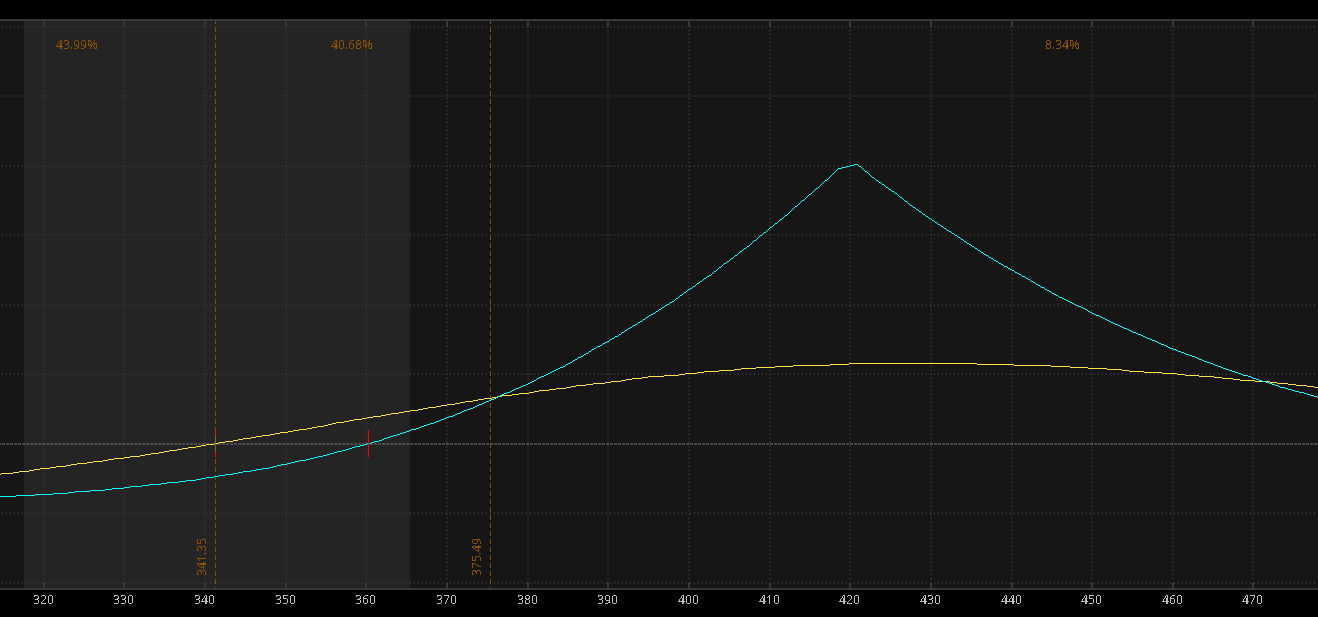
Task: Click the 43.99% probability label
Action: 77,45
